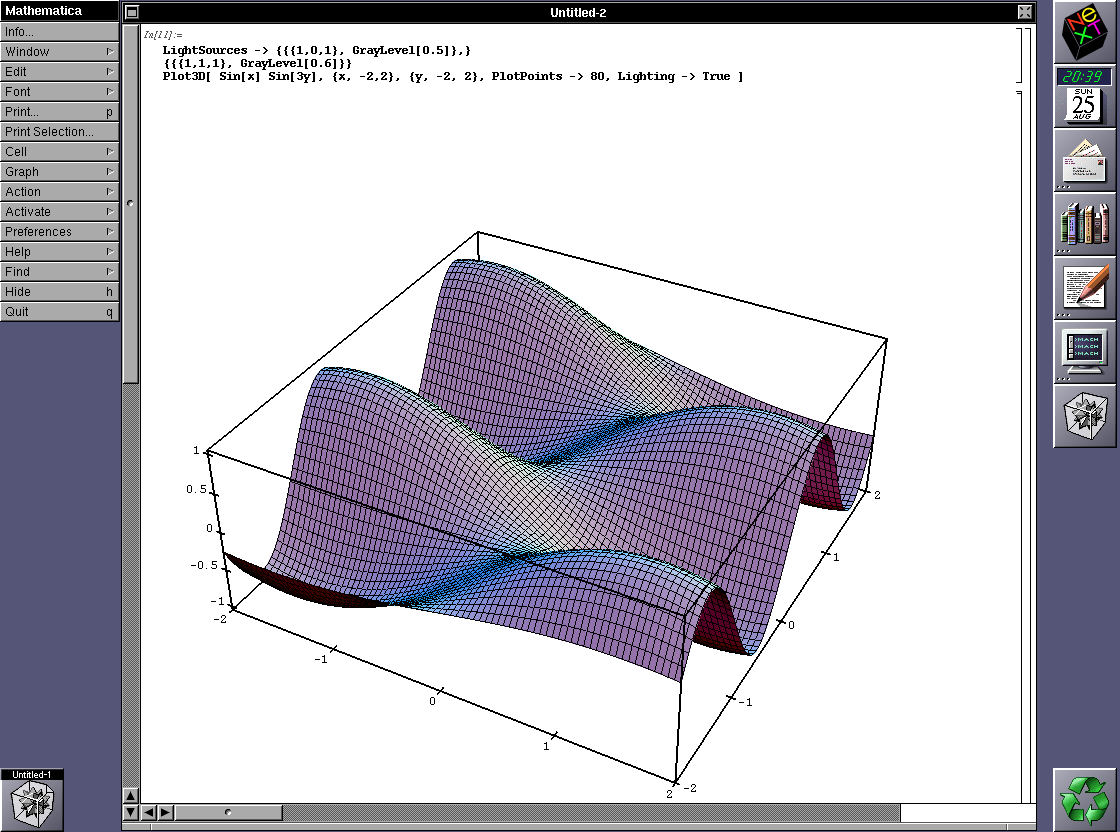Open the Recycler icon
Screen dimensions: 1120x832
[1085, 799]
